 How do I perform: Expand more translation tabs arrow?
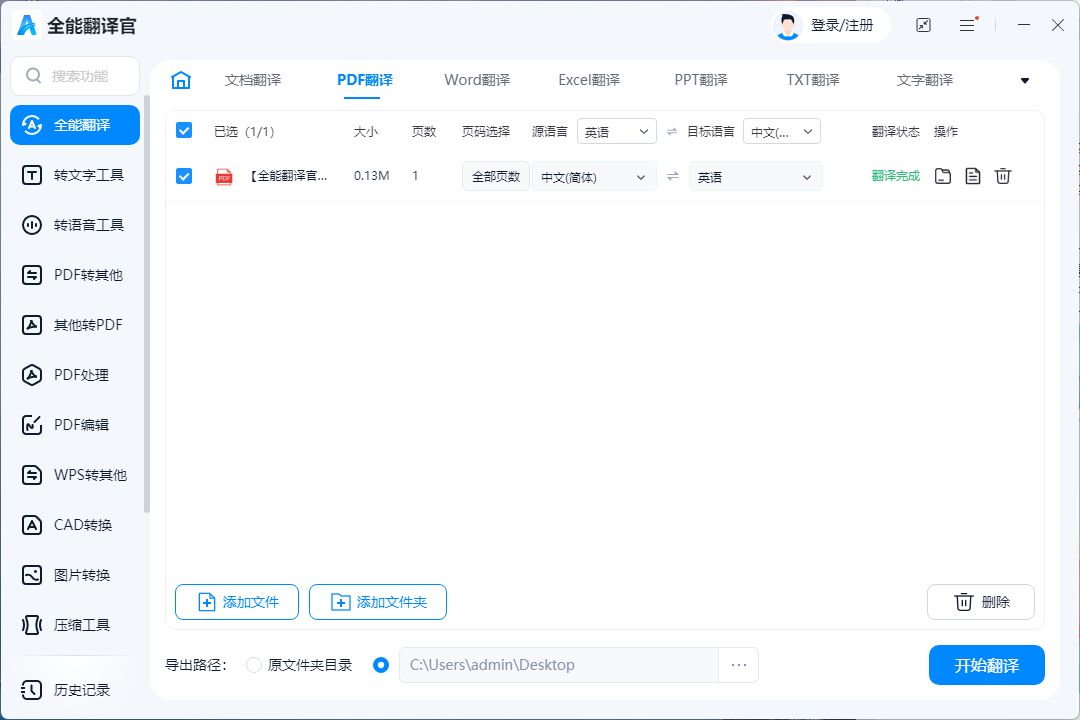click(1025, 81)
